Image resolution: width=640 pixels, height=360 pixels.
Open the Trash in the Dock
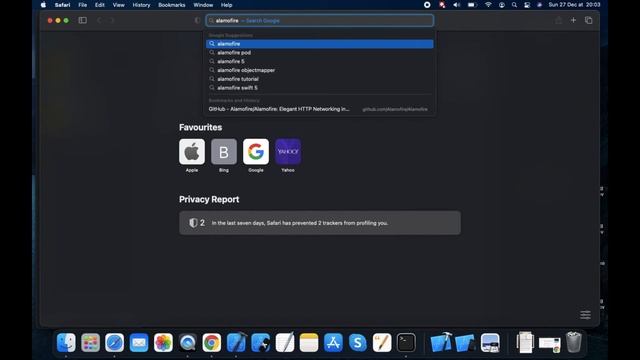point(573,342)
